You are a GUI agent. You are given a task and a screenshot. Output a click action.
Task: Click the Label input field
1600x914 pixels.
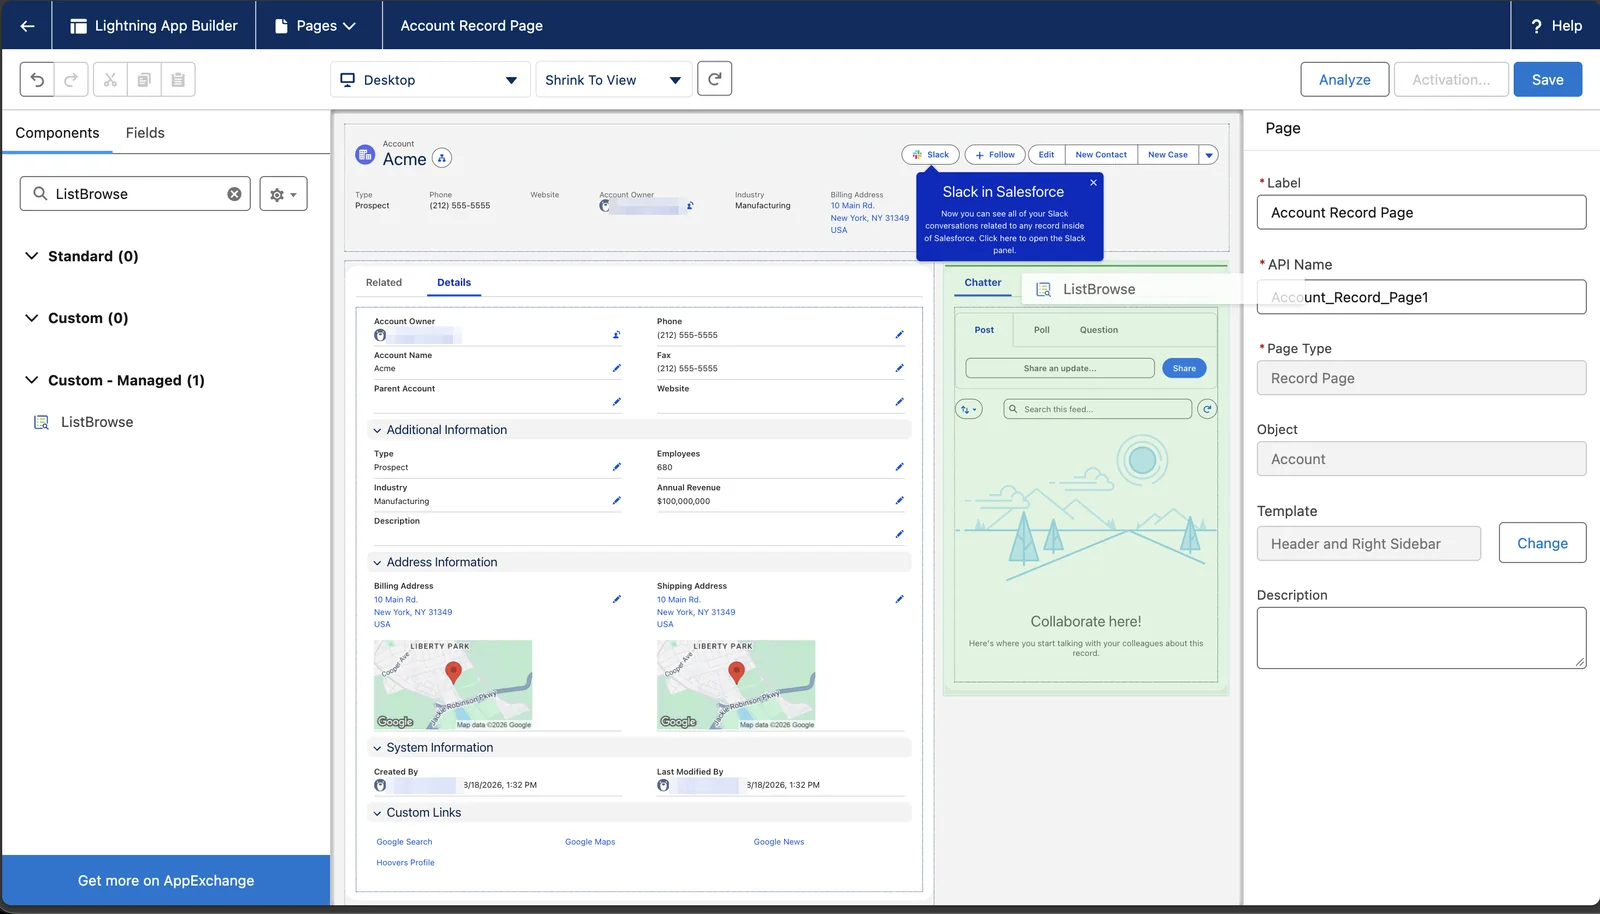point(1421,212)
